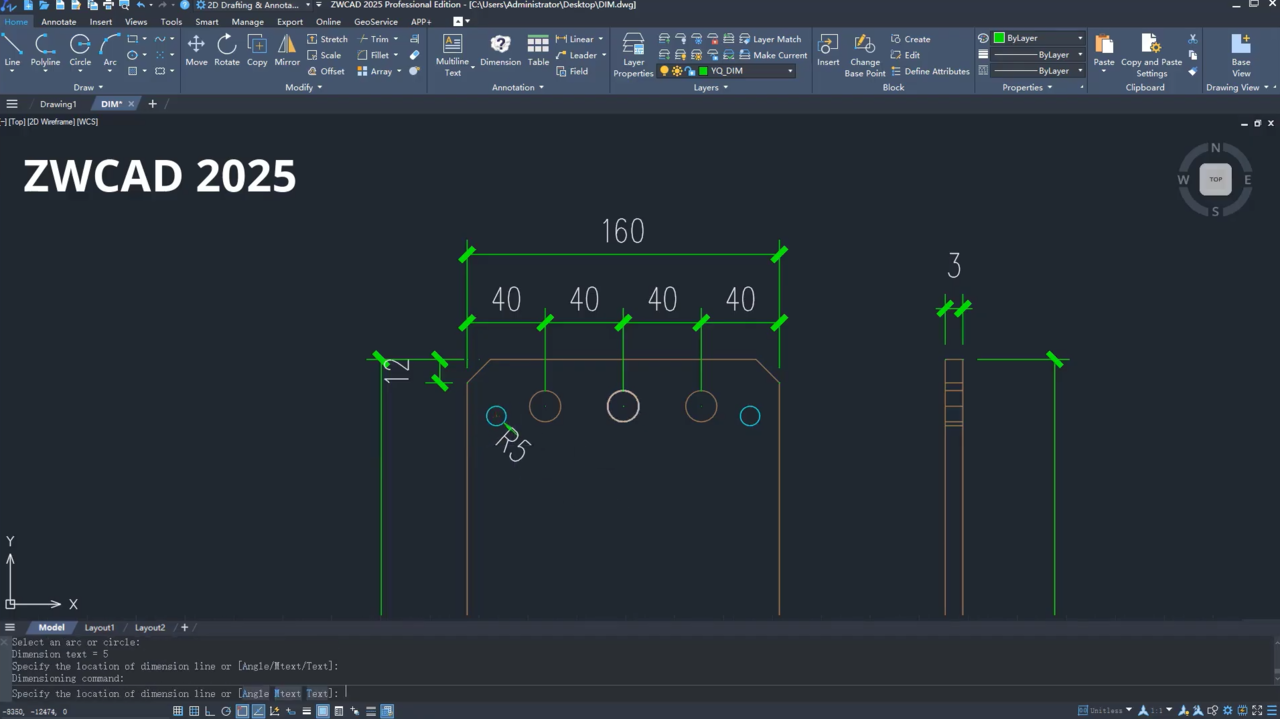Screen dimensions: 1280x719
Task: Toggle the layer freeze sun icon for YQ_DIM
Action: coord(677,71)
